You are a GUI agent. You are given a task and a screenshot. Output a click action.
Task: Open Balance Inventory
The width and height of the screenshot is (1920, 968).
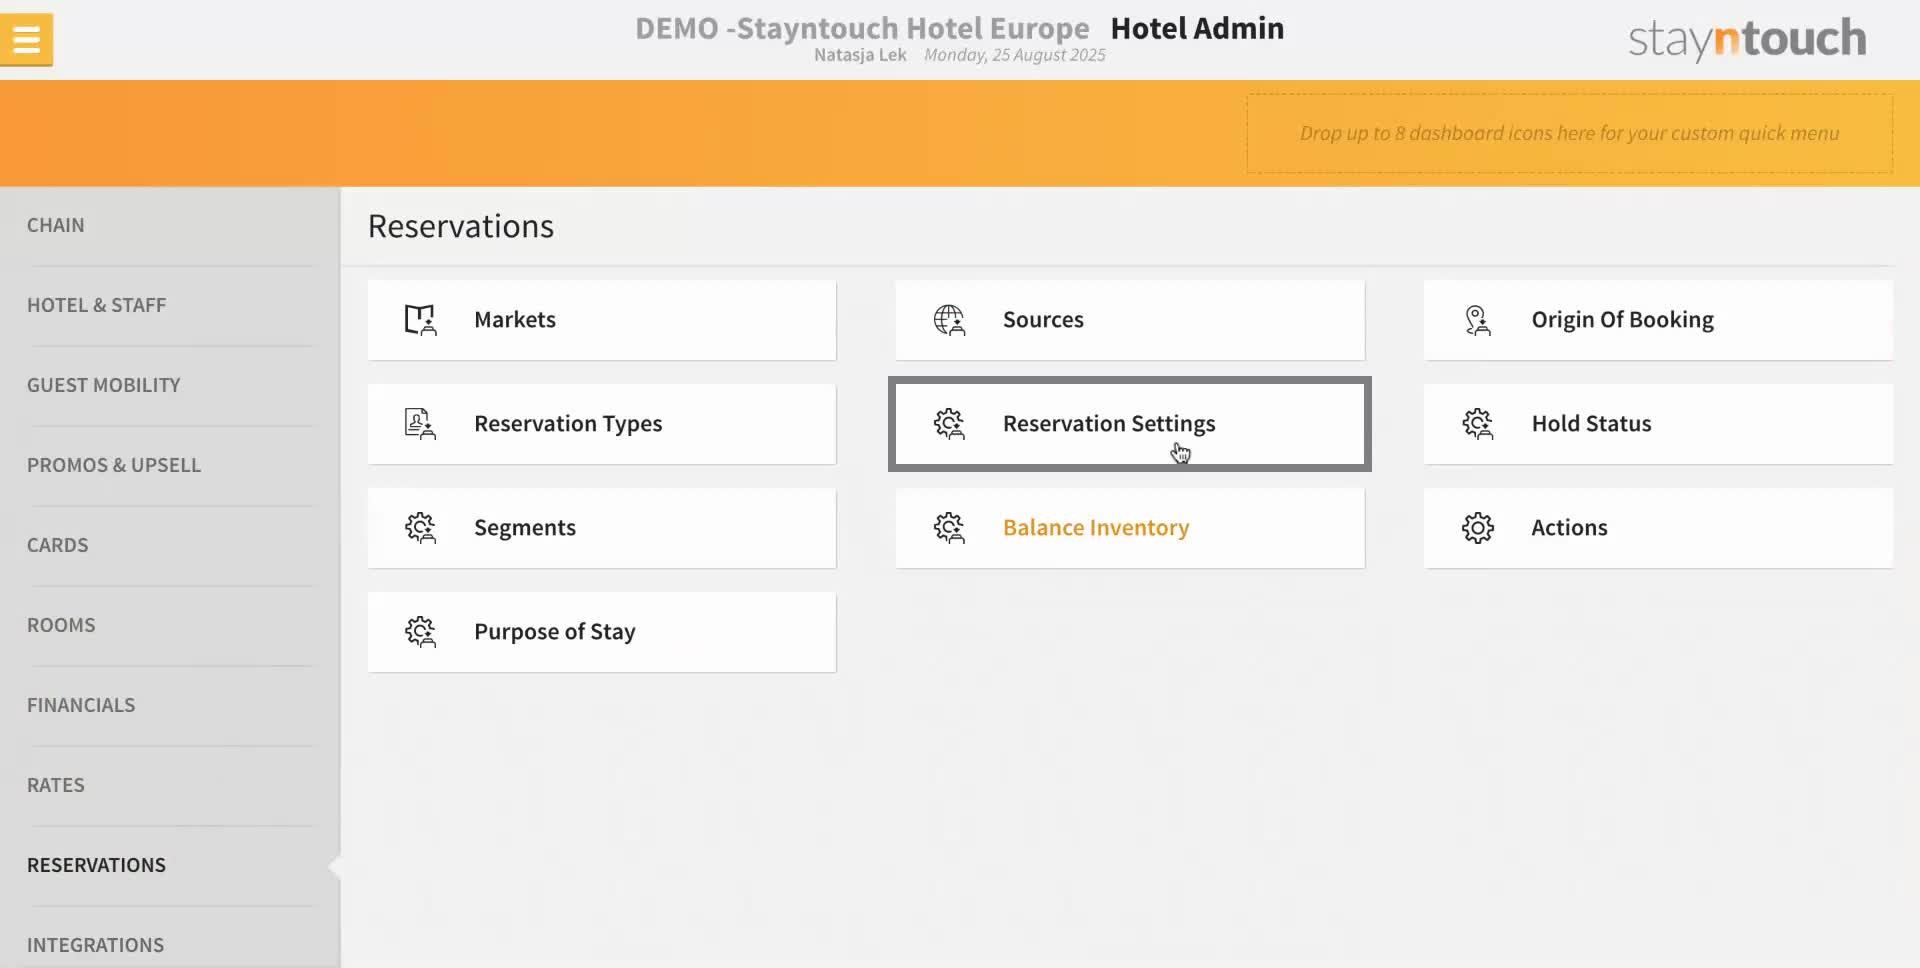(x=1130, y=528)
